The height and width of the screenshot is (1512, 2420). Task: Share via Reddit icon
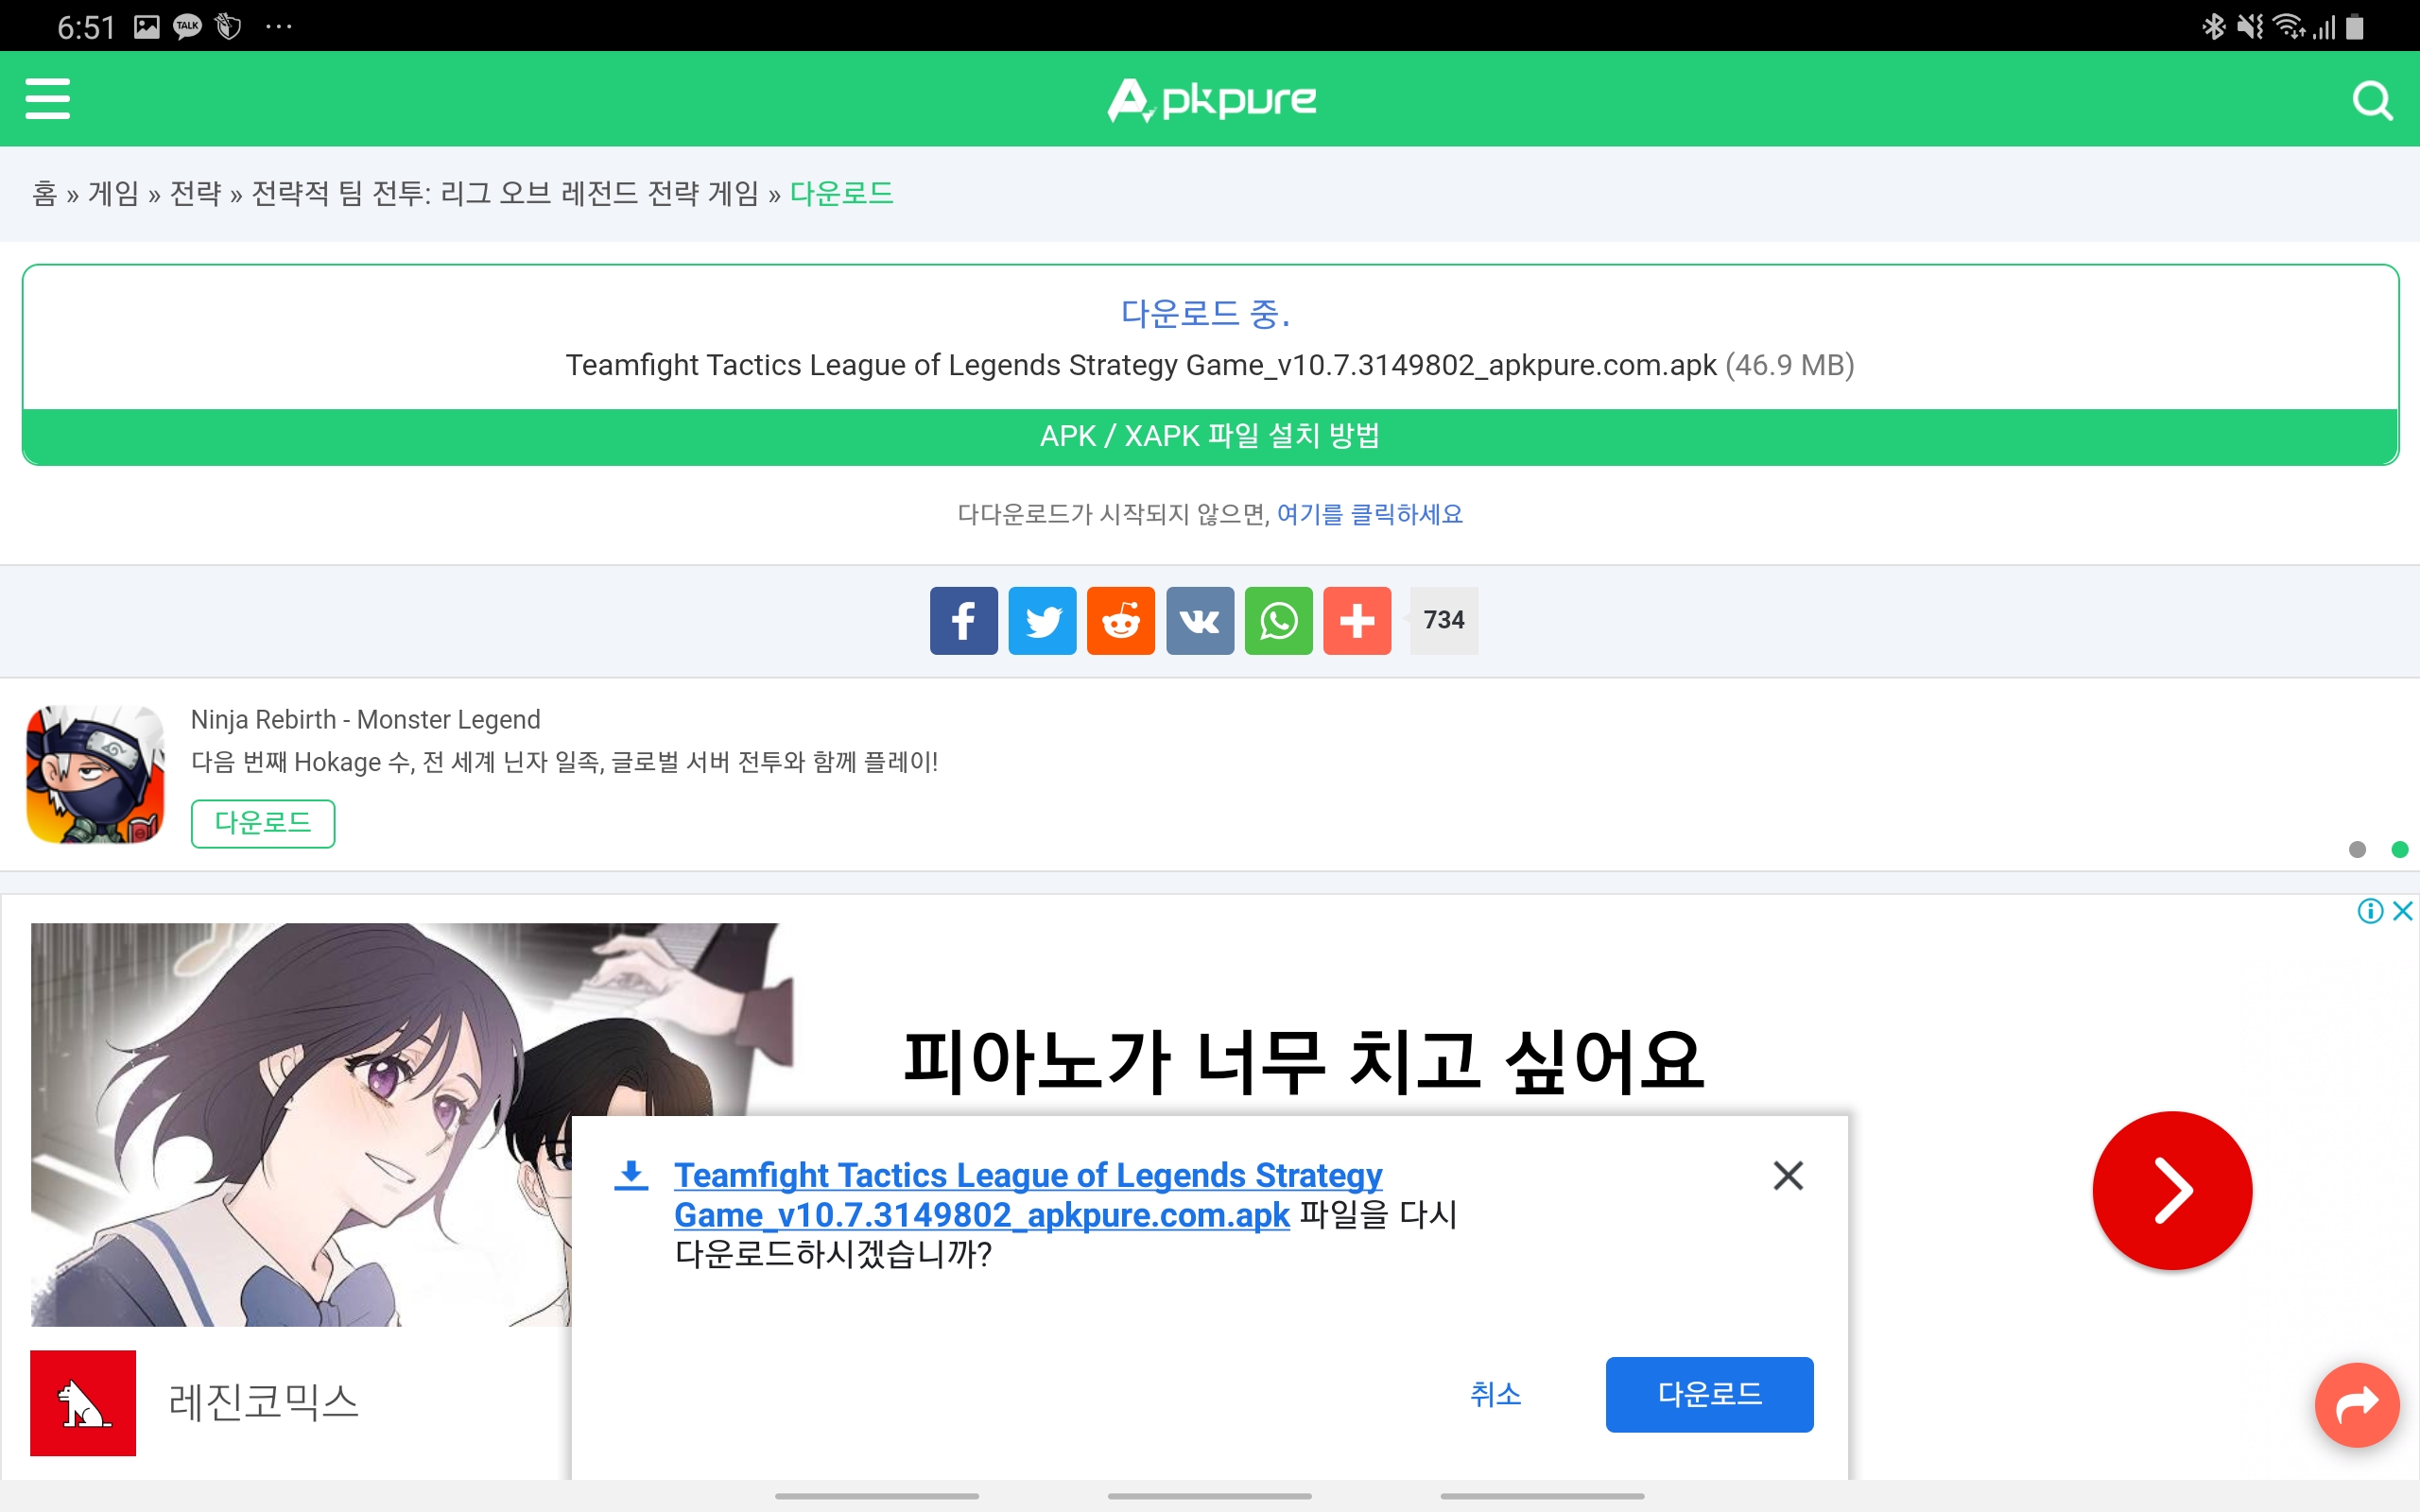(x=1120, y=620)
